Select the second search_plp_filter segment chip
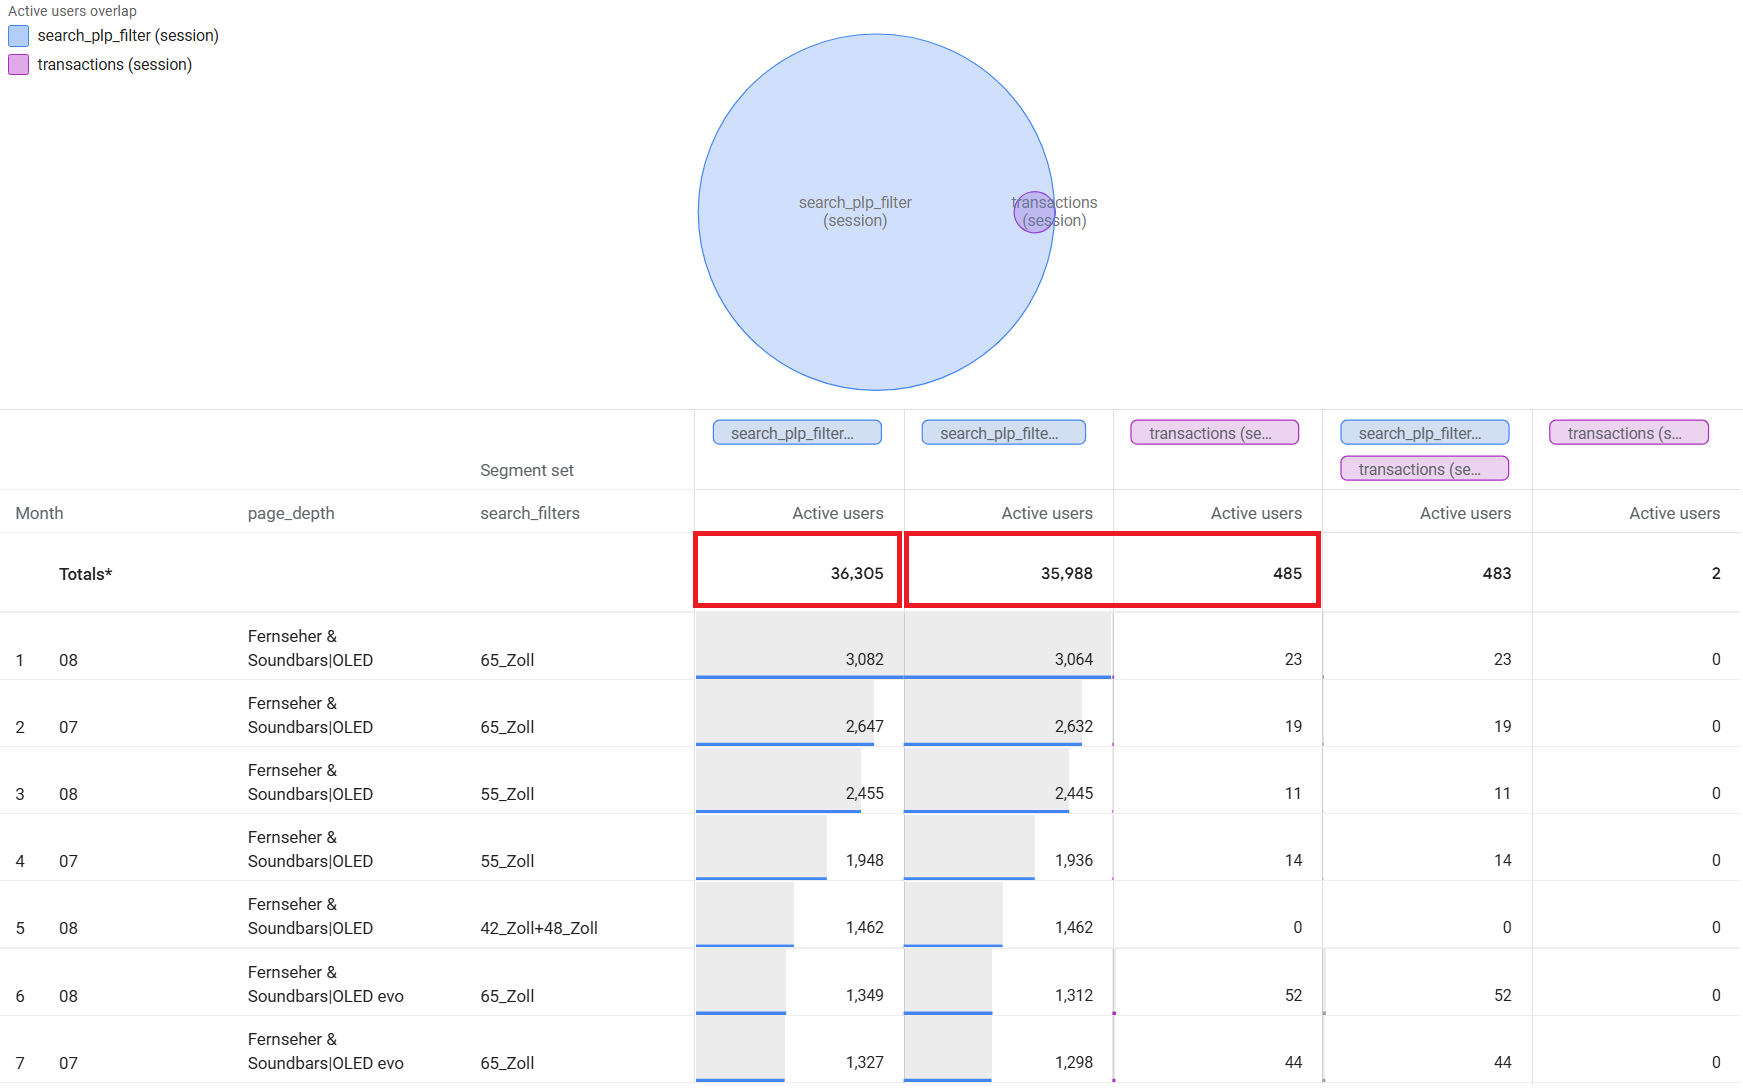The image size is (1743, 1090). click(1003, 433)
